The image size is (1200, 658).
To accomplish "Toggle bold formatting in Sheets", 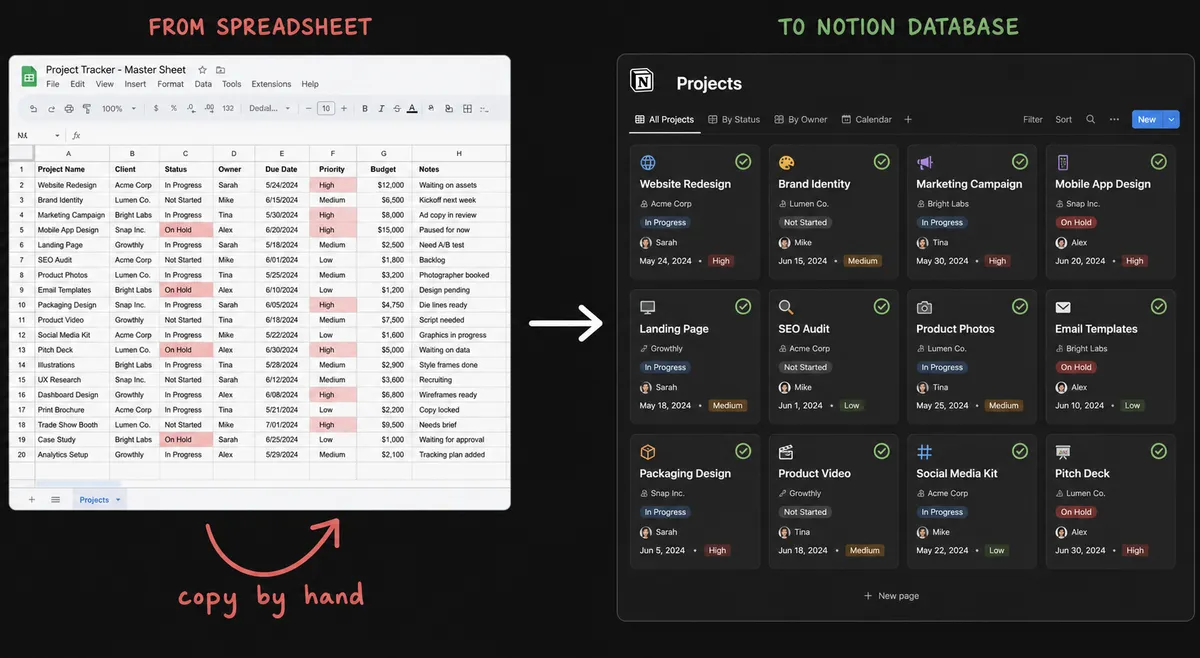I will click(x=365, y=108).
